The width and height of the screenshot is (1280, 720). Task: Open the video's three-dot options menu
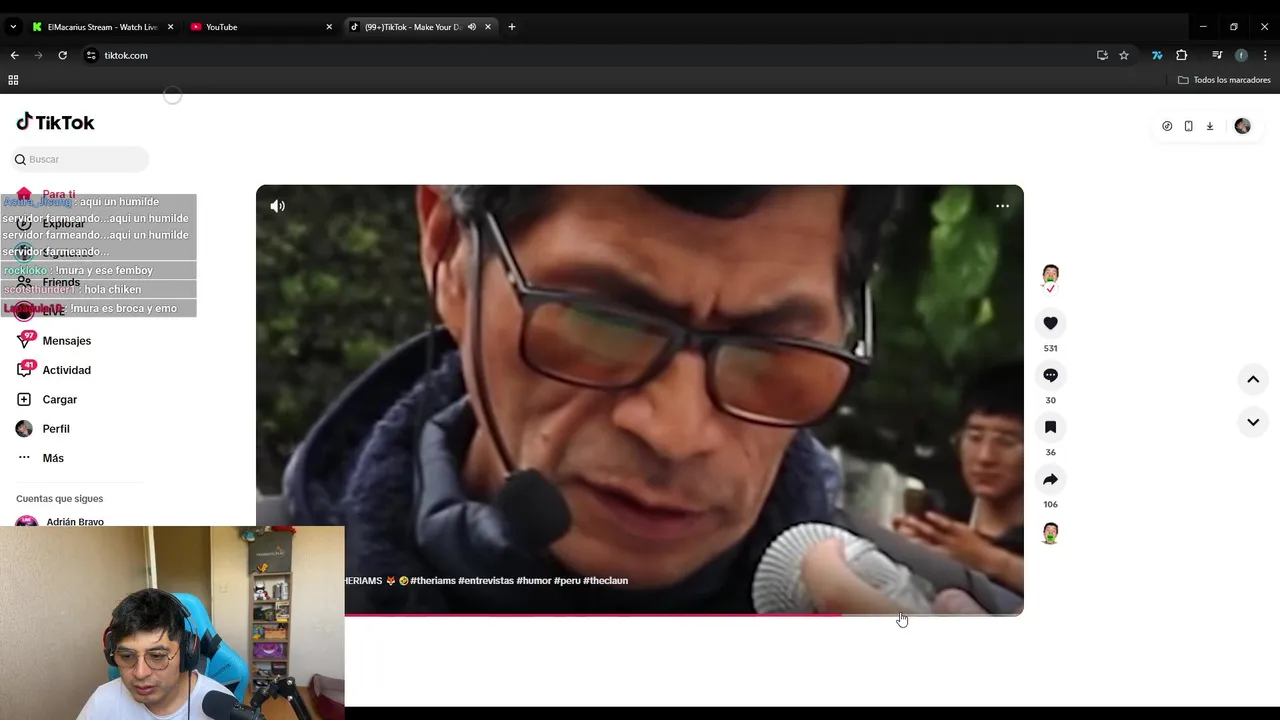(x=1002, y=206)
